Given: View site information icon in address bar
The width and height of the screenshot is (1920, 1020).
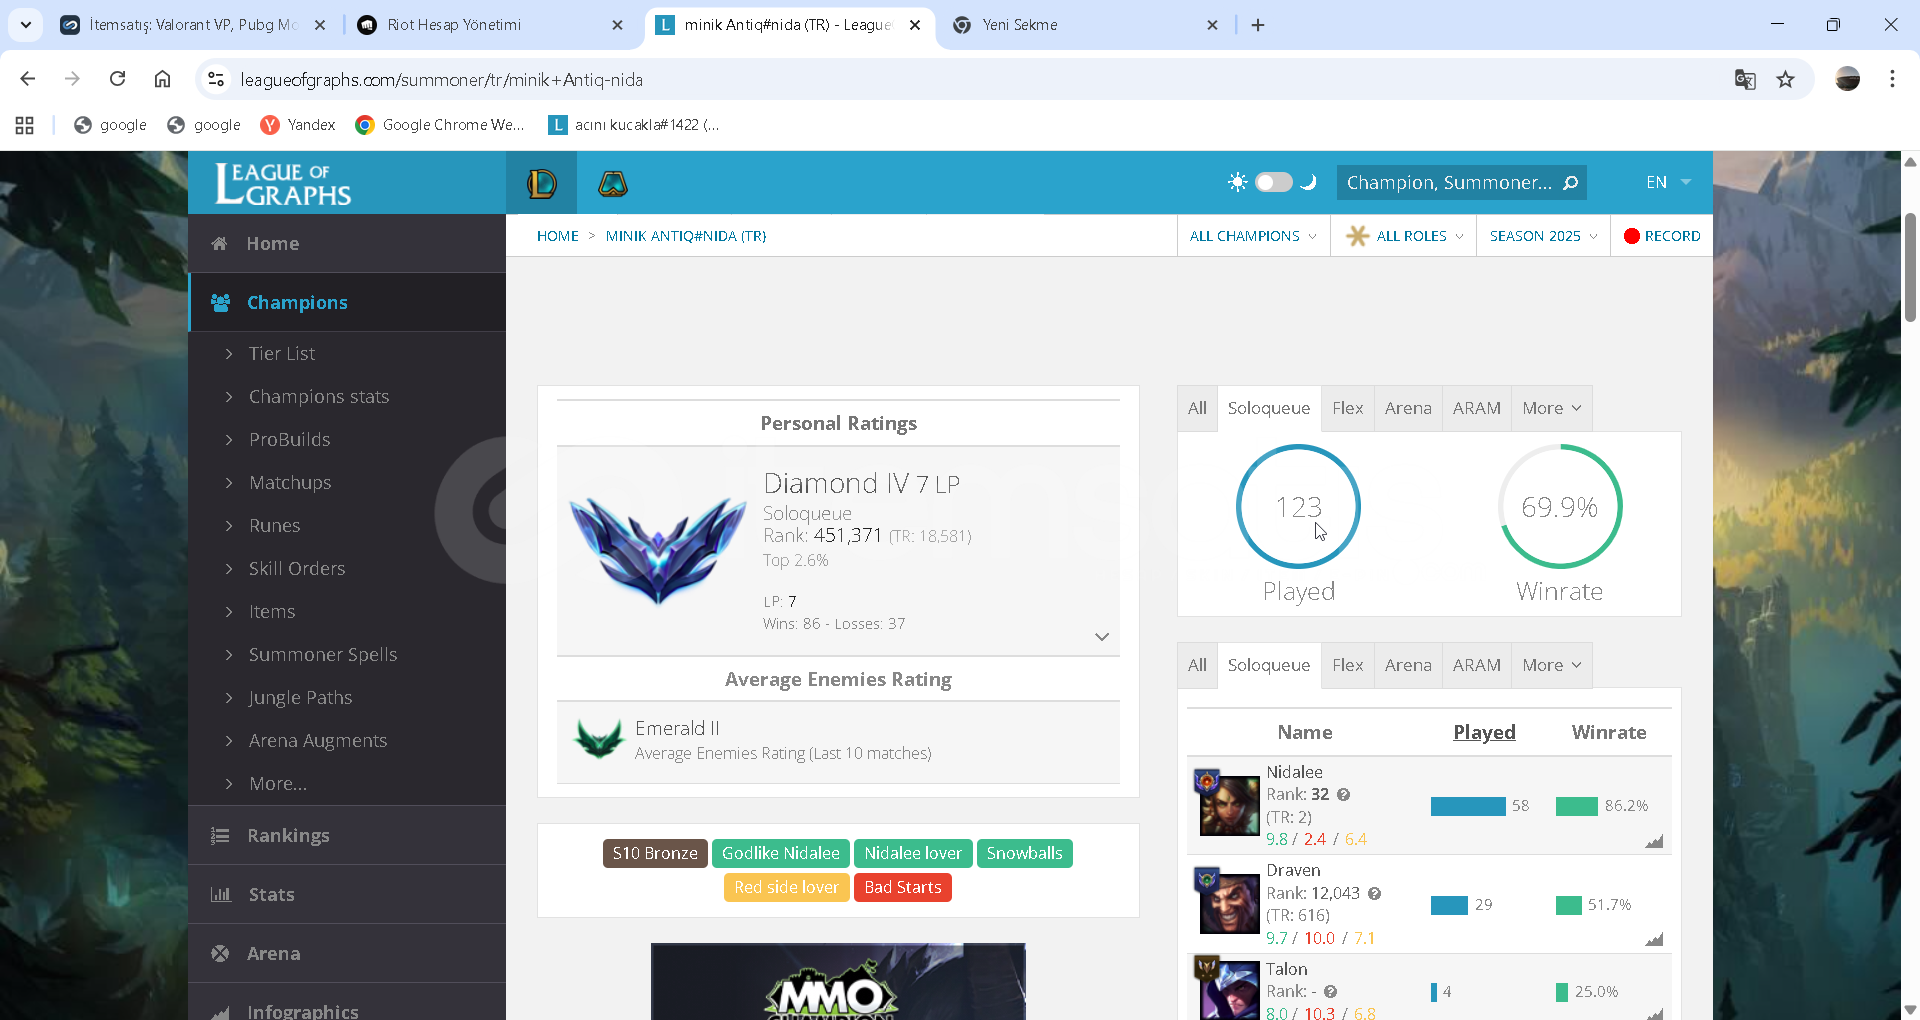Looking at the screenshot, I should point(215,79).
